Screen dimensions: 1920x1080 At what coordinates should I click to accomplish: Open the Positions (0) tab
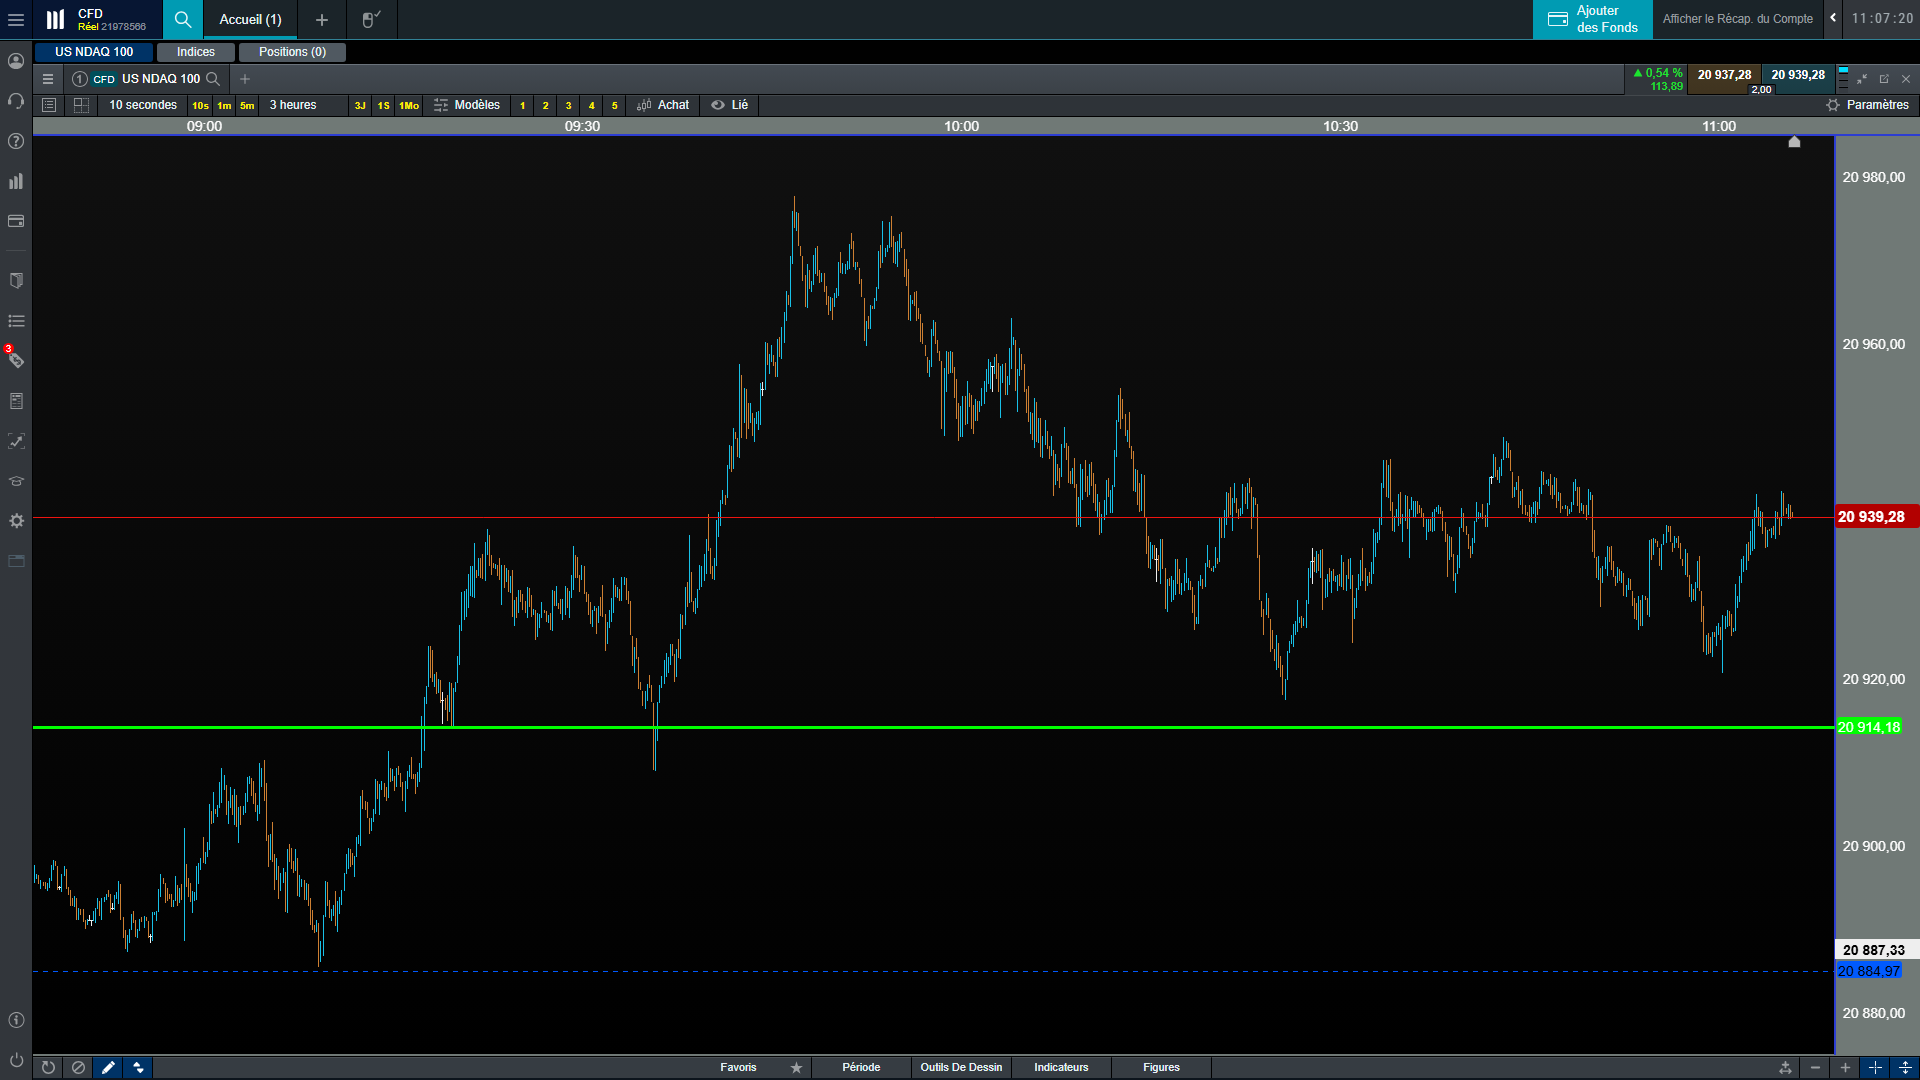coord(292,52)
